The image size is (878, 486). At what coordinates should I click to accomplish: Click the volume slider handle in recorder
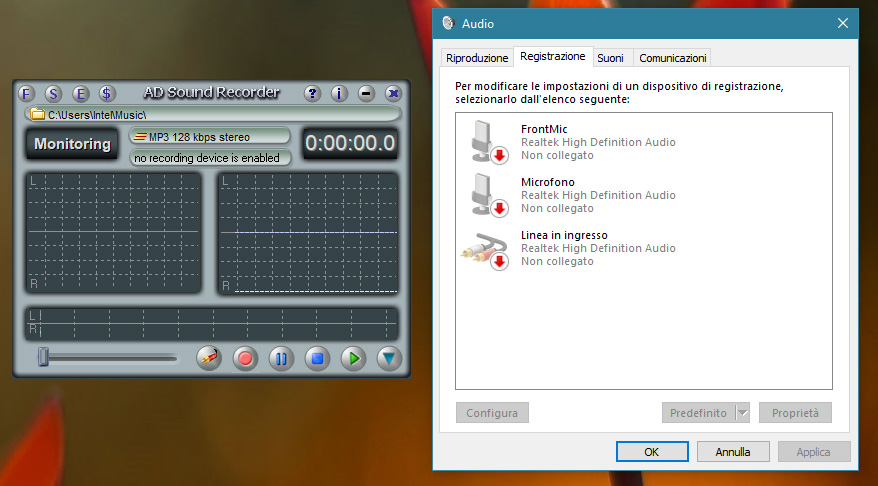pyautogui.click(x=43, y=357)
